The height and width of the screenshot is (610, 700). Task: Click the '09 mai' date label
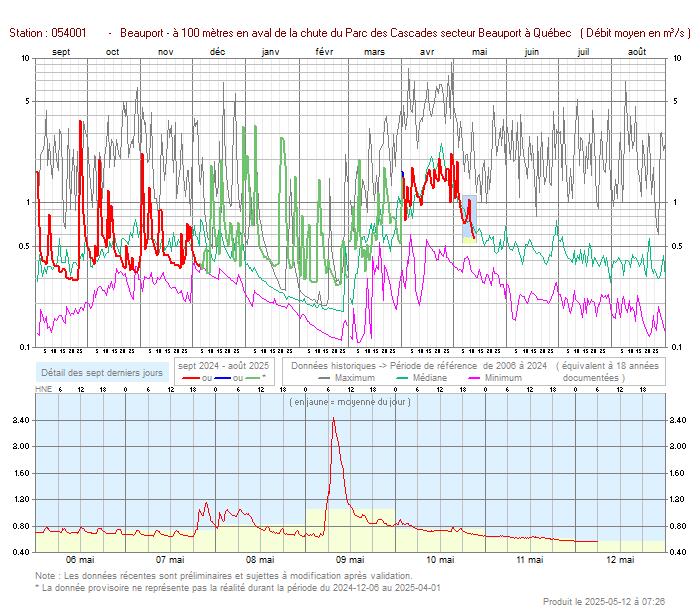[350, 560]
